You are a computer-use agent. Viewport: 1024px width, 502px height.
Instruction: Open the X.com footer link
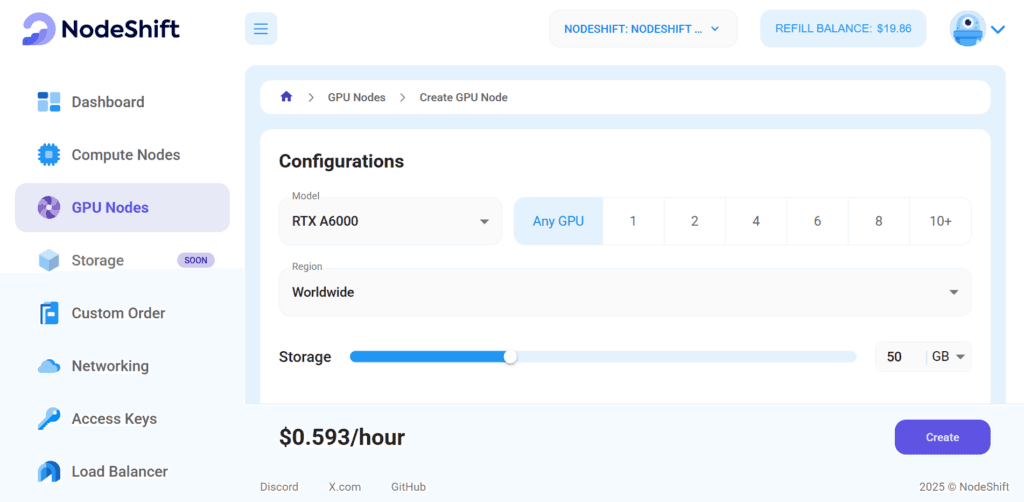click(345, 487)
